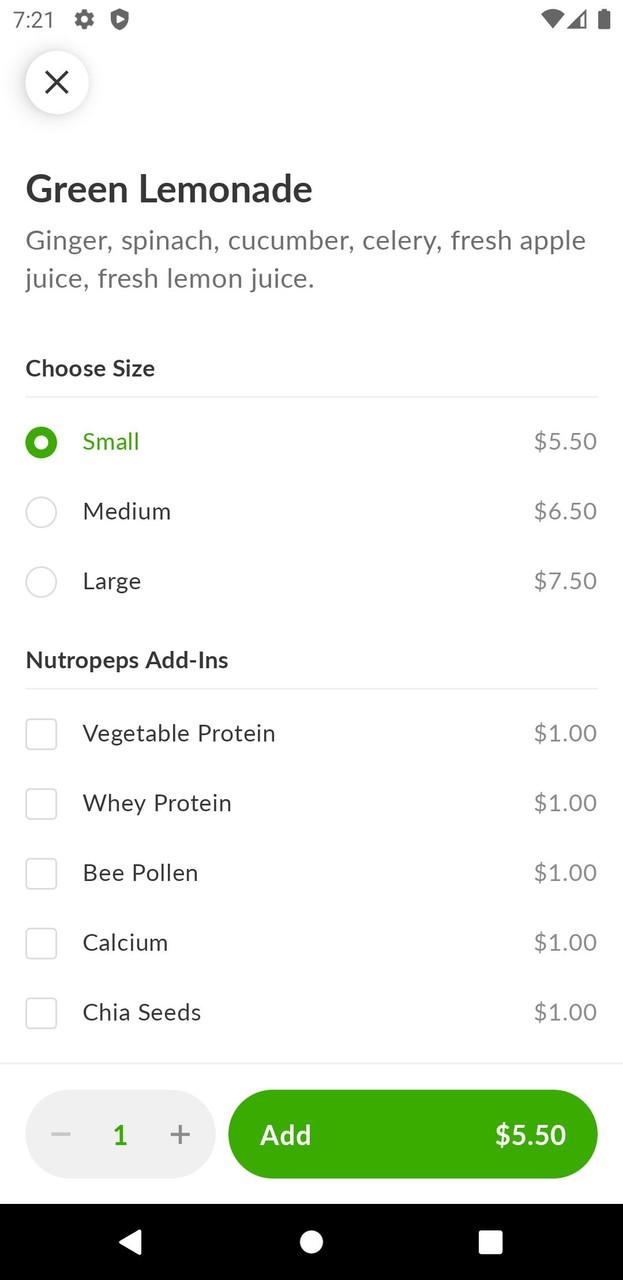
Task: Choose the Medium size radio button
Action: 41,512
